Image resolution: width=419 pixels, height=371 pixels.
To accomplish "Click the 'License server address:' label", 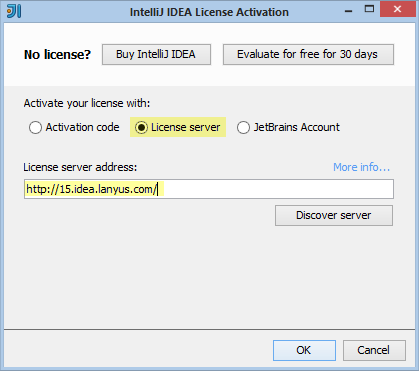I will [x=80, y=167].
